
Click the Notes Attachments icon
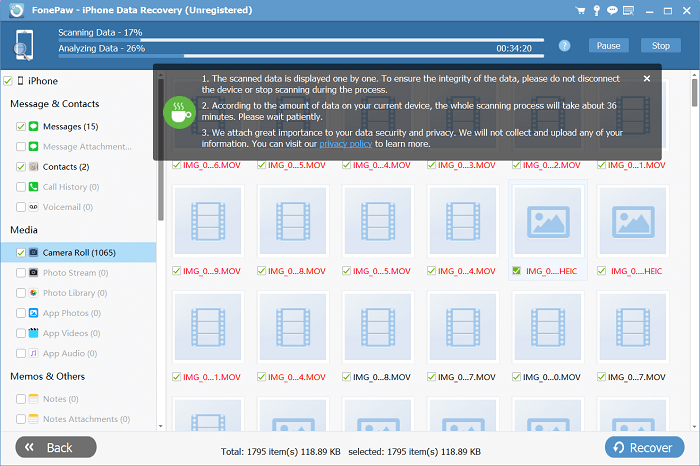[33, 419]
